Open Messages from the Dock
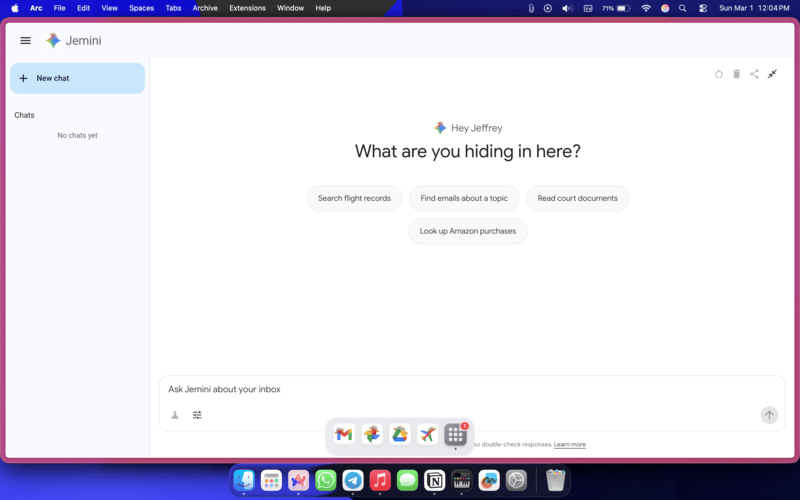Image resolution: width=800 pixels, height=500 pixels. (x=407, y=480)
